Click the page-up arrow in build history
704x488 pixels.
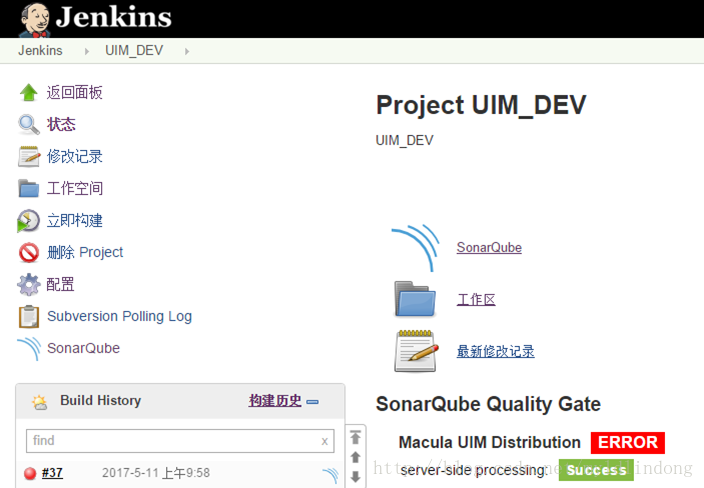(x=355, y=457)
